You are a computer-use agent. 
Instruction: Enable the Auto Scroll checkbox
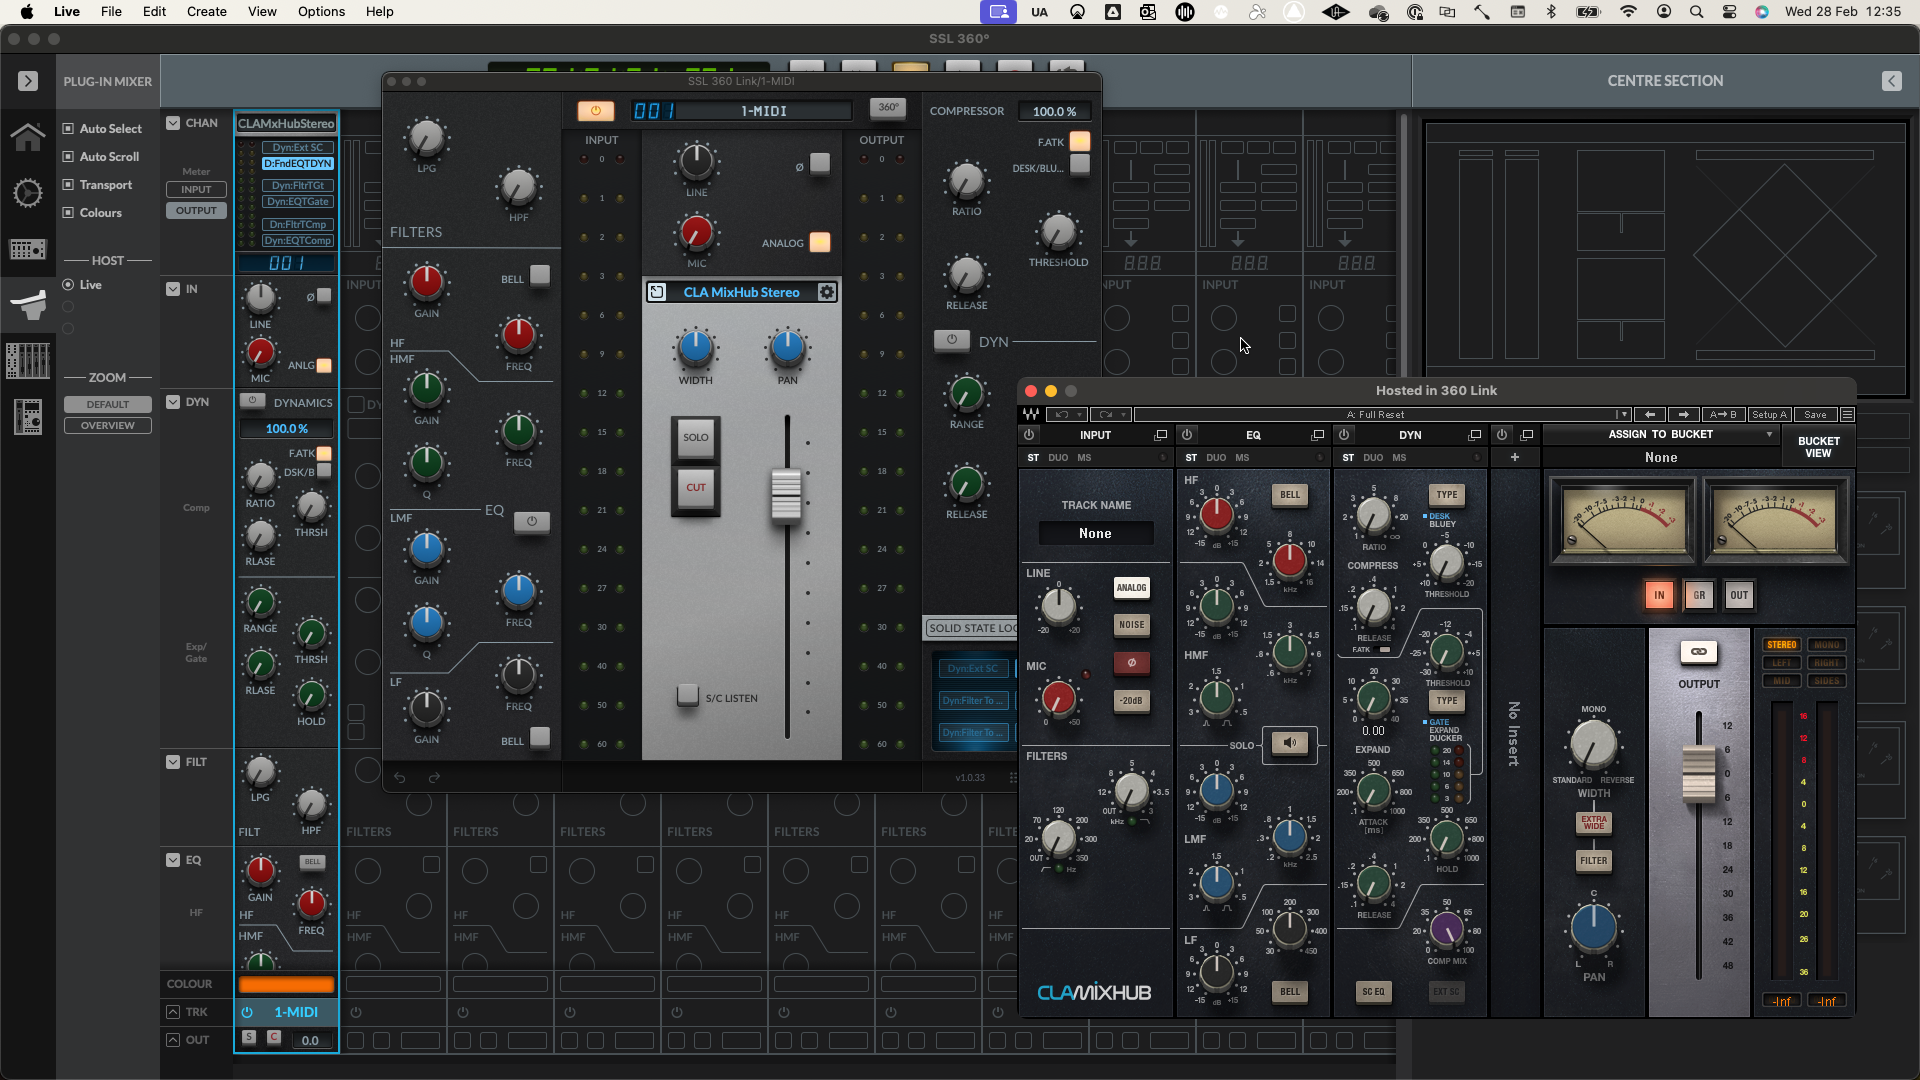(x=69, y=157)
